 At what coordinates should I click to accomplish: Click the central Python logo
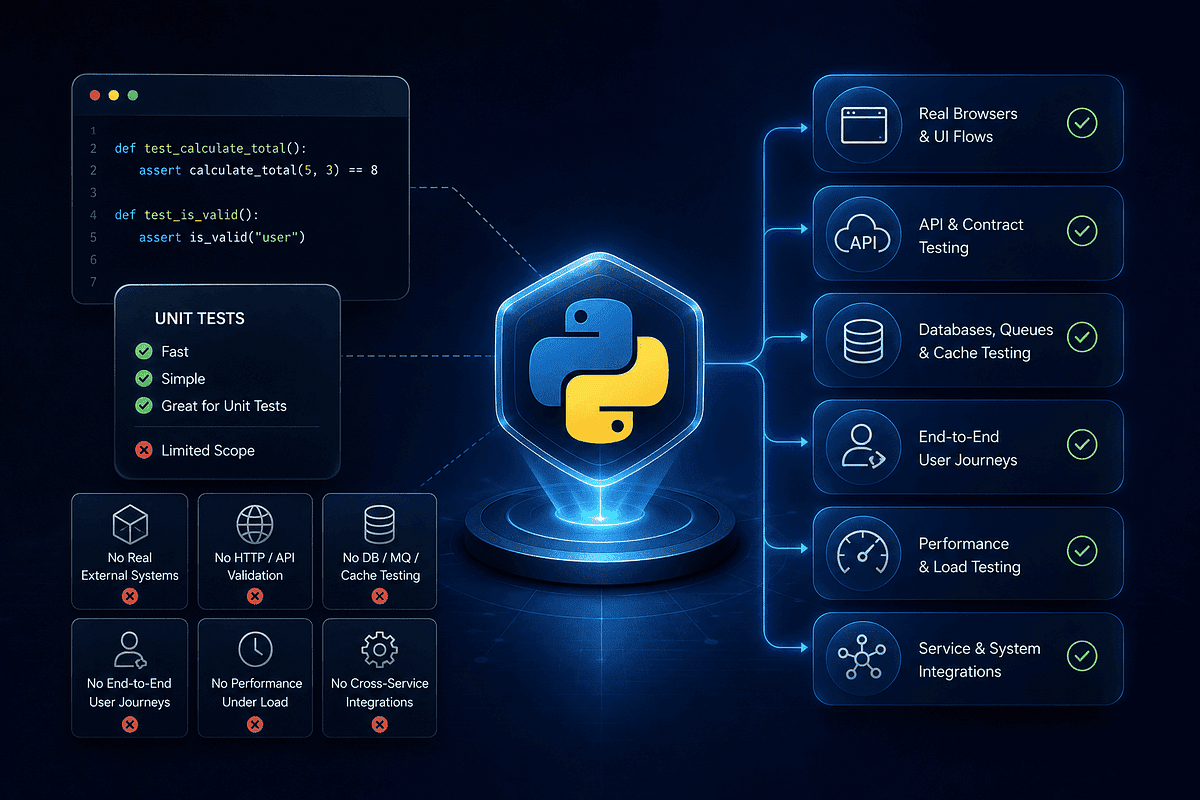coord(597,372)
